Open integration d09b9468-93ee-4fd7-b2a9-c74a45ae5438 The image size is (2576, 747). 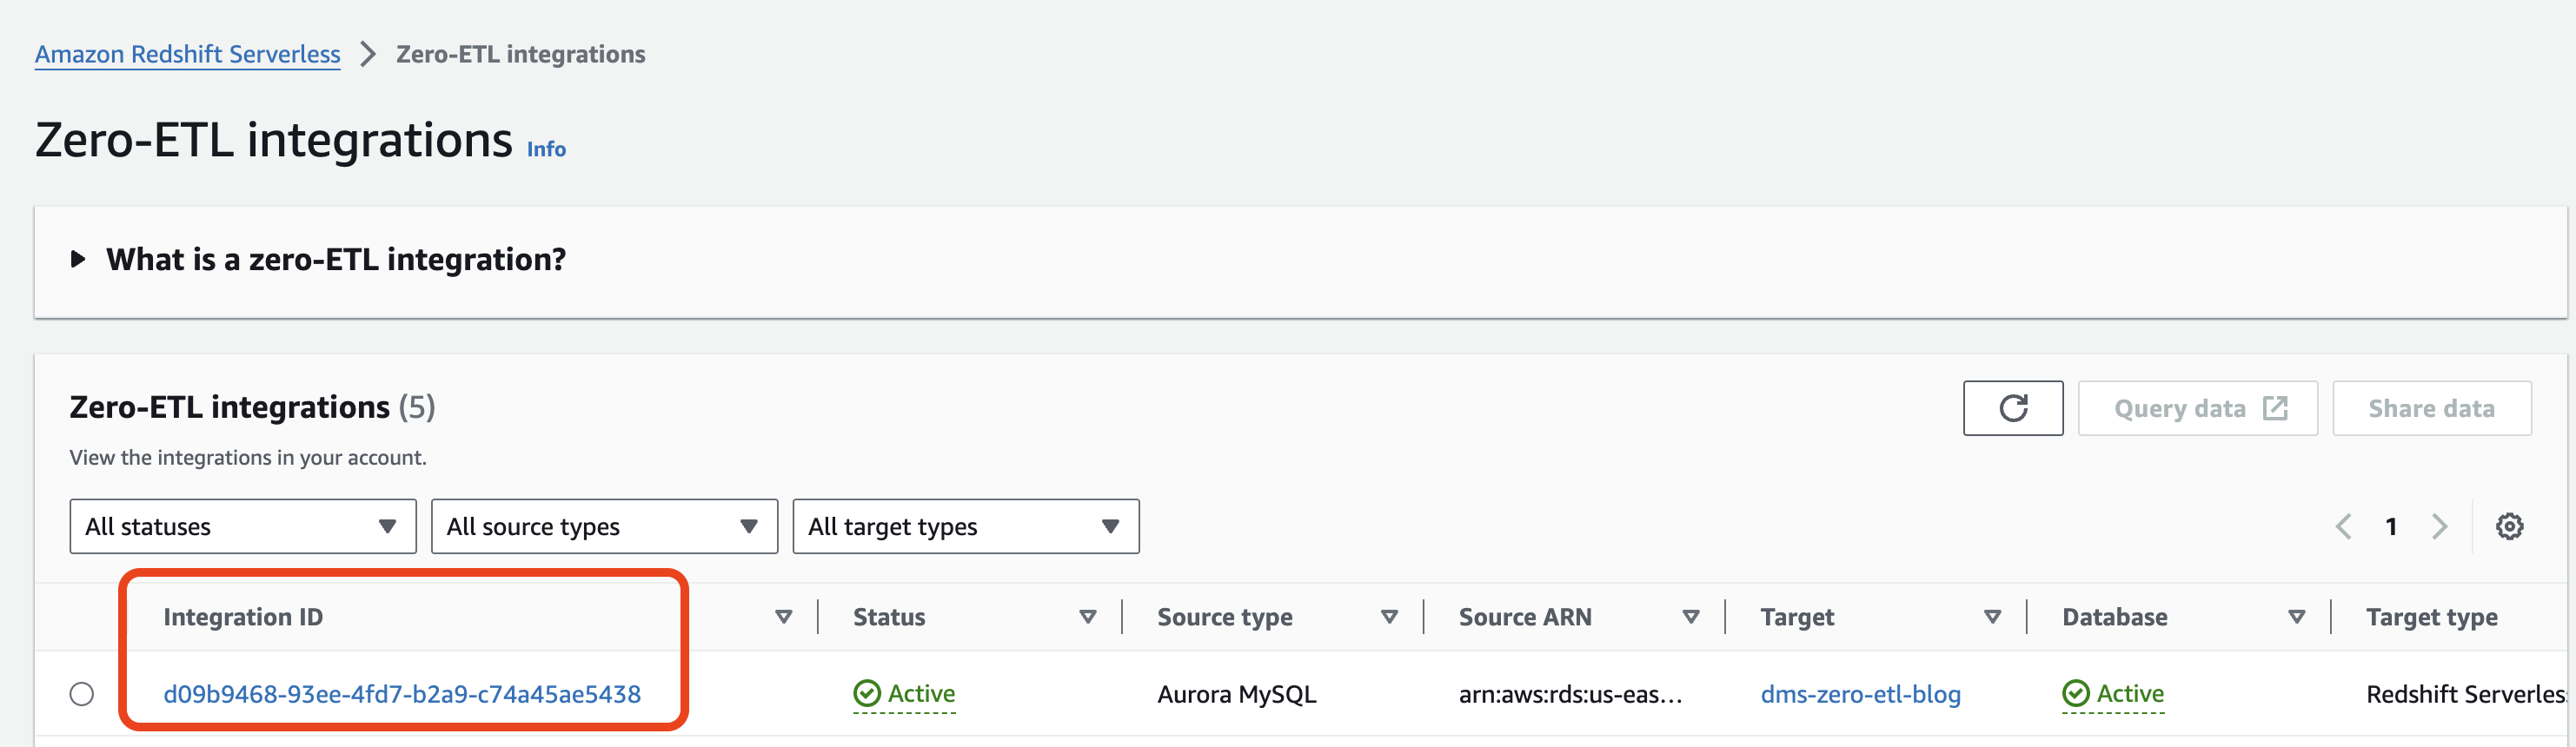click(402, 694)
